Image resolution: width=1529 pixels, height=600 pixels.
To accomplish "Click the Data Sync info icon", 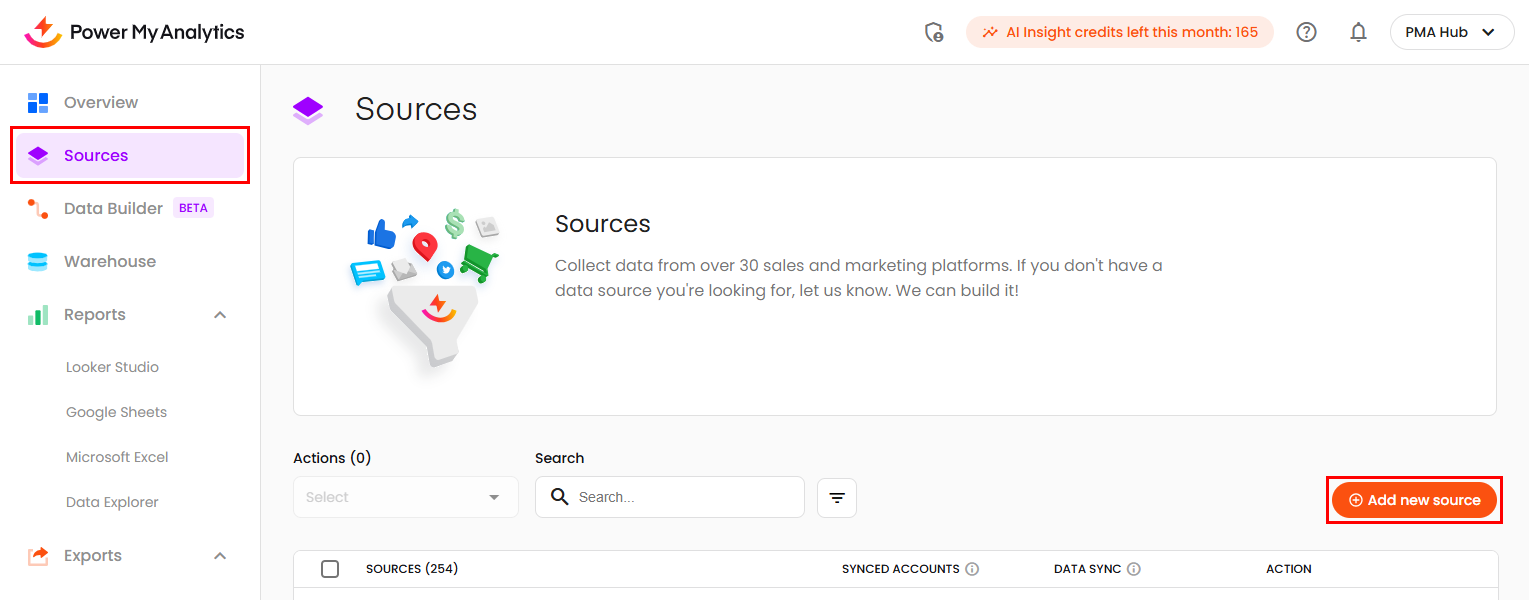I will (x=1134, y=569).
